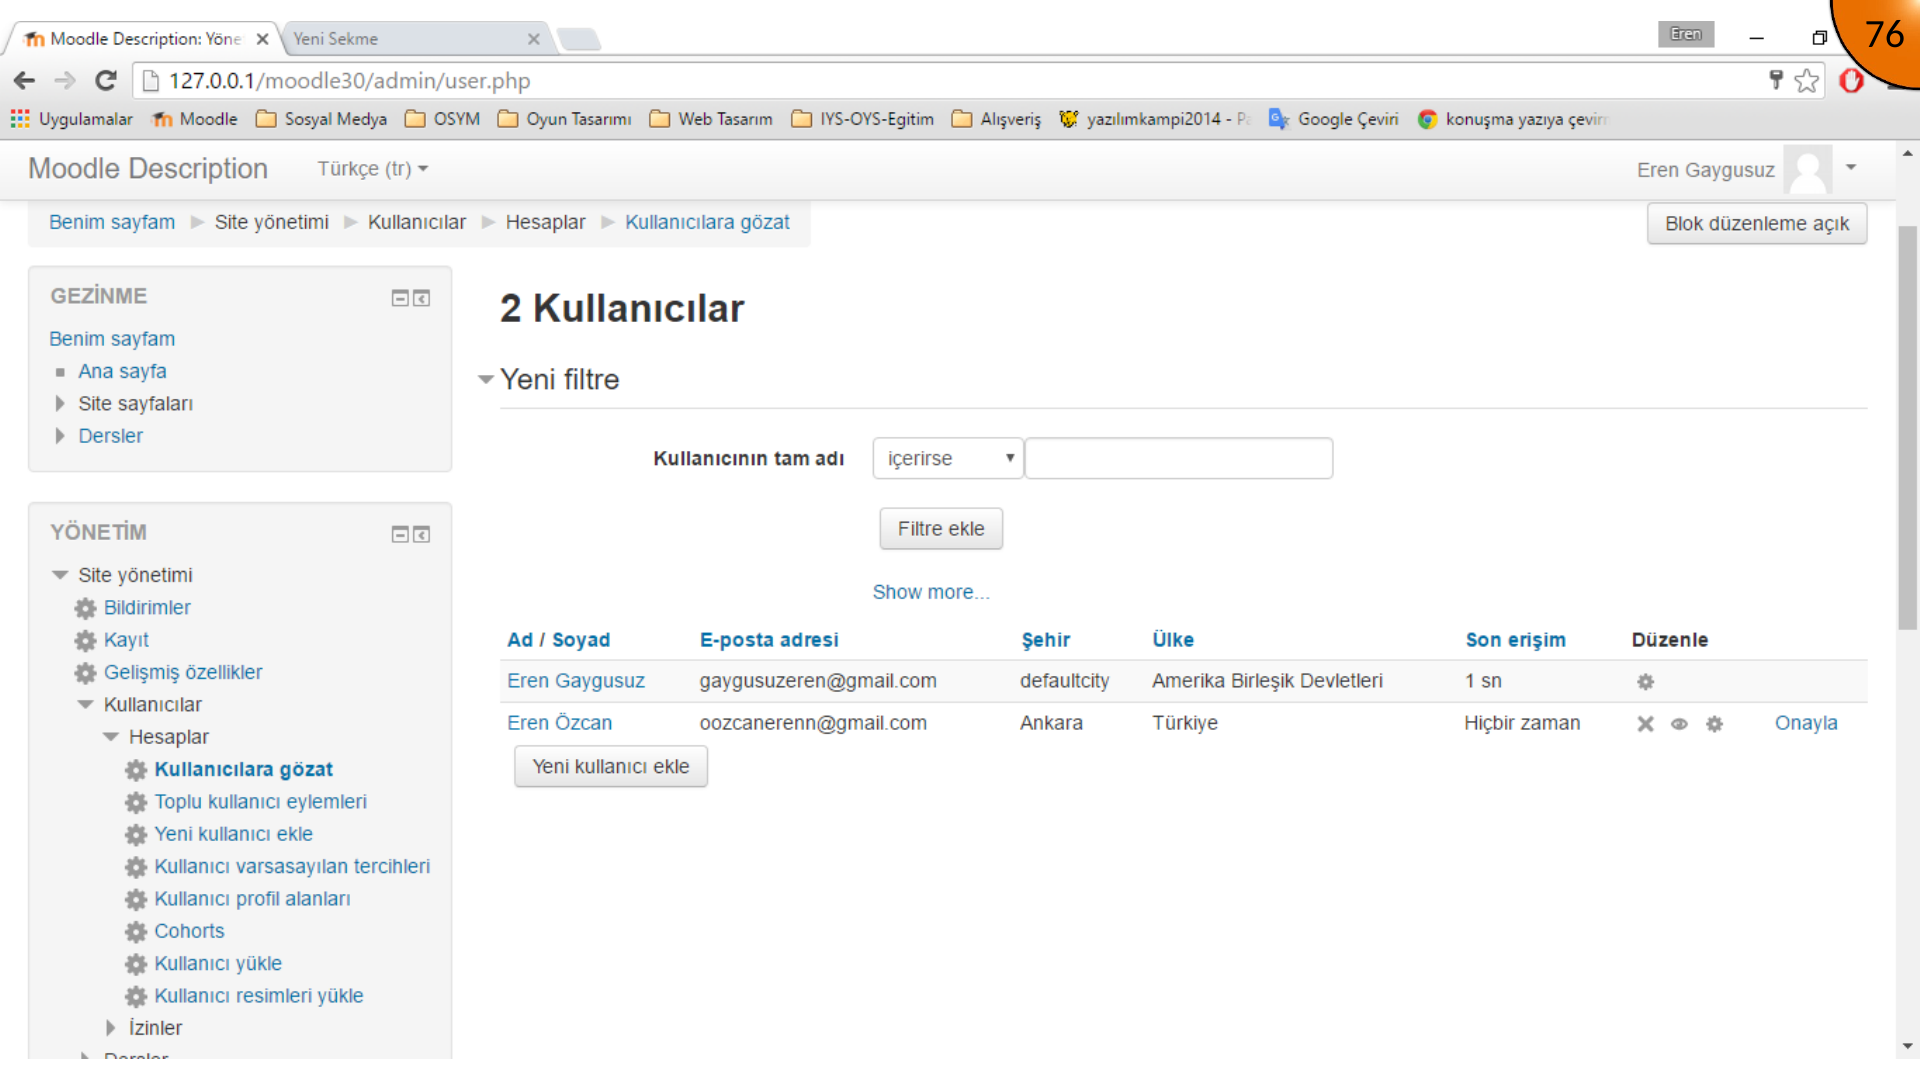
Task: Open Eren Gaygusuz profile link in table
Action: pyautogui.click(x=576, y=681)
